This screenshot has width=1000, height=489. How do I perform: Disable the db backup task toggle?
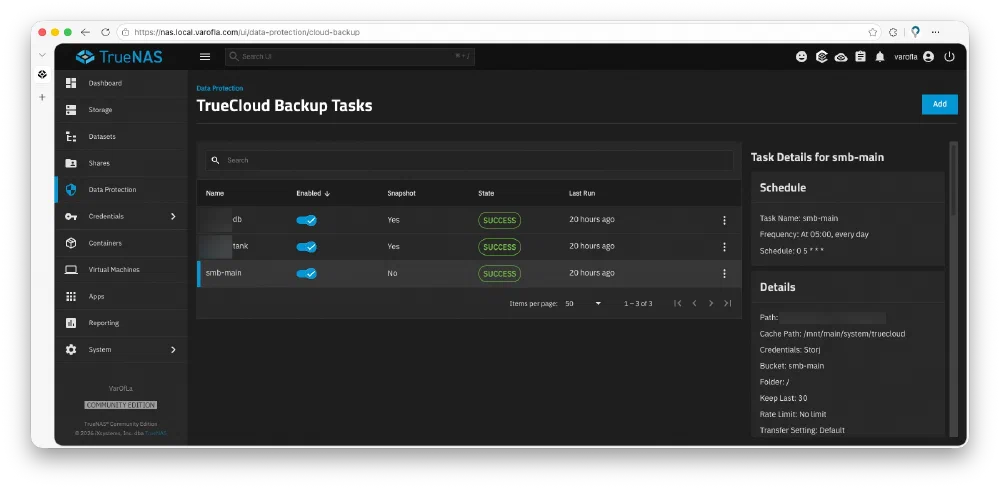point(307,220)
